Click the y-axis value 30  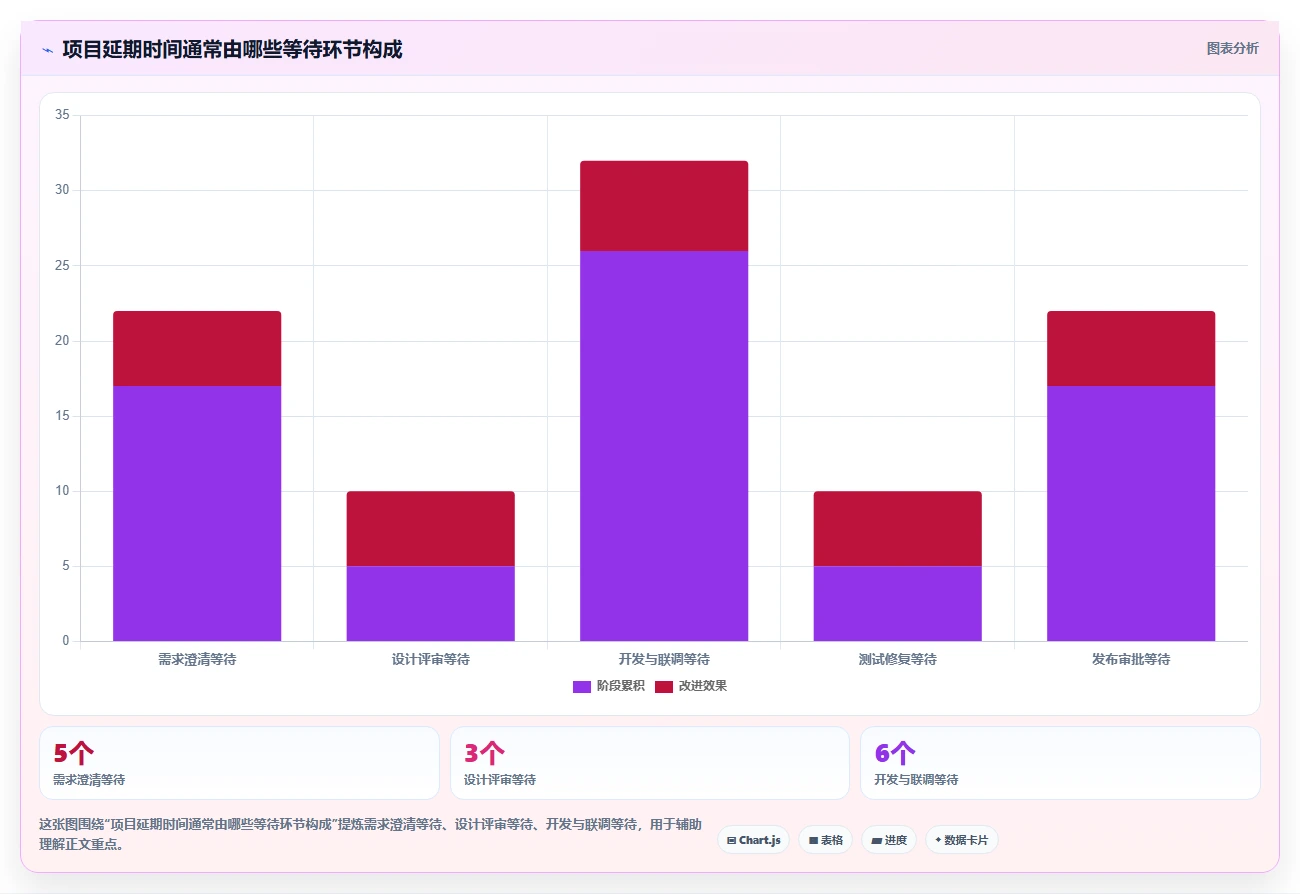coord(62,190)
